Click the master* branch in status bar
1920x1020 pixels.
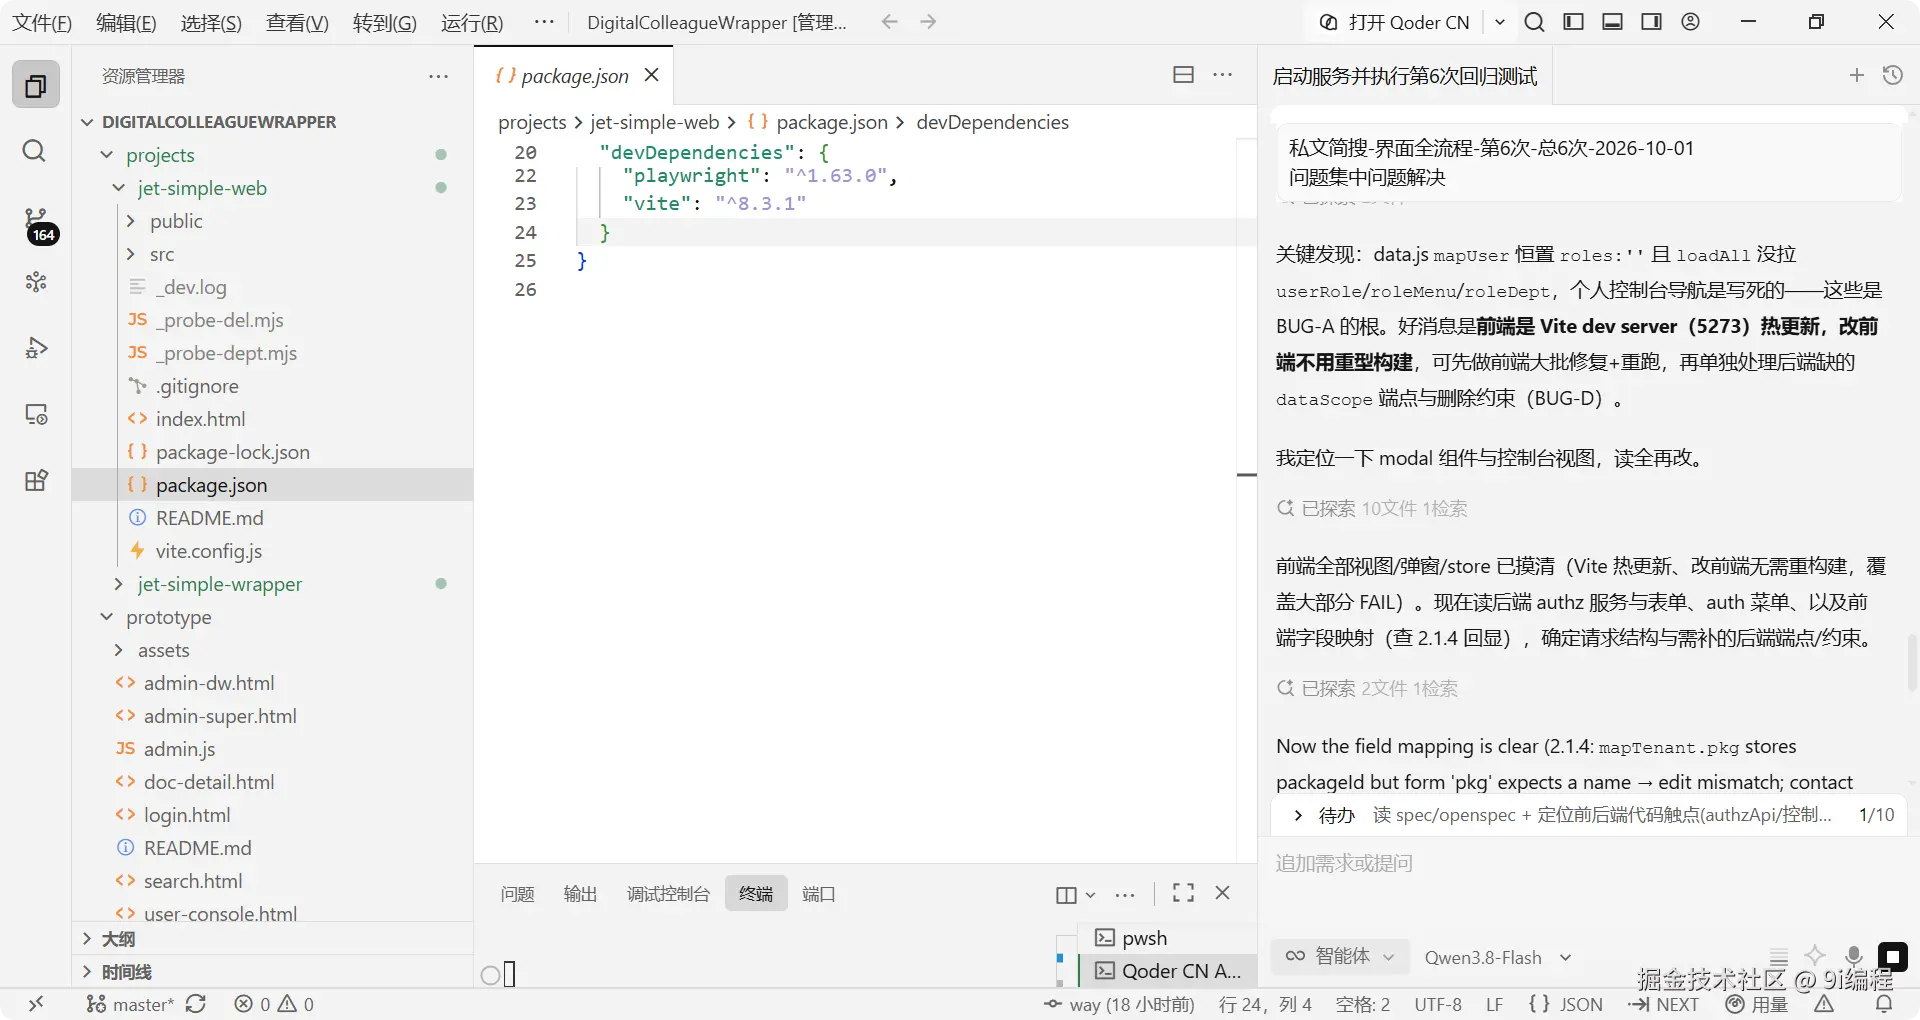coord(130,1004)
